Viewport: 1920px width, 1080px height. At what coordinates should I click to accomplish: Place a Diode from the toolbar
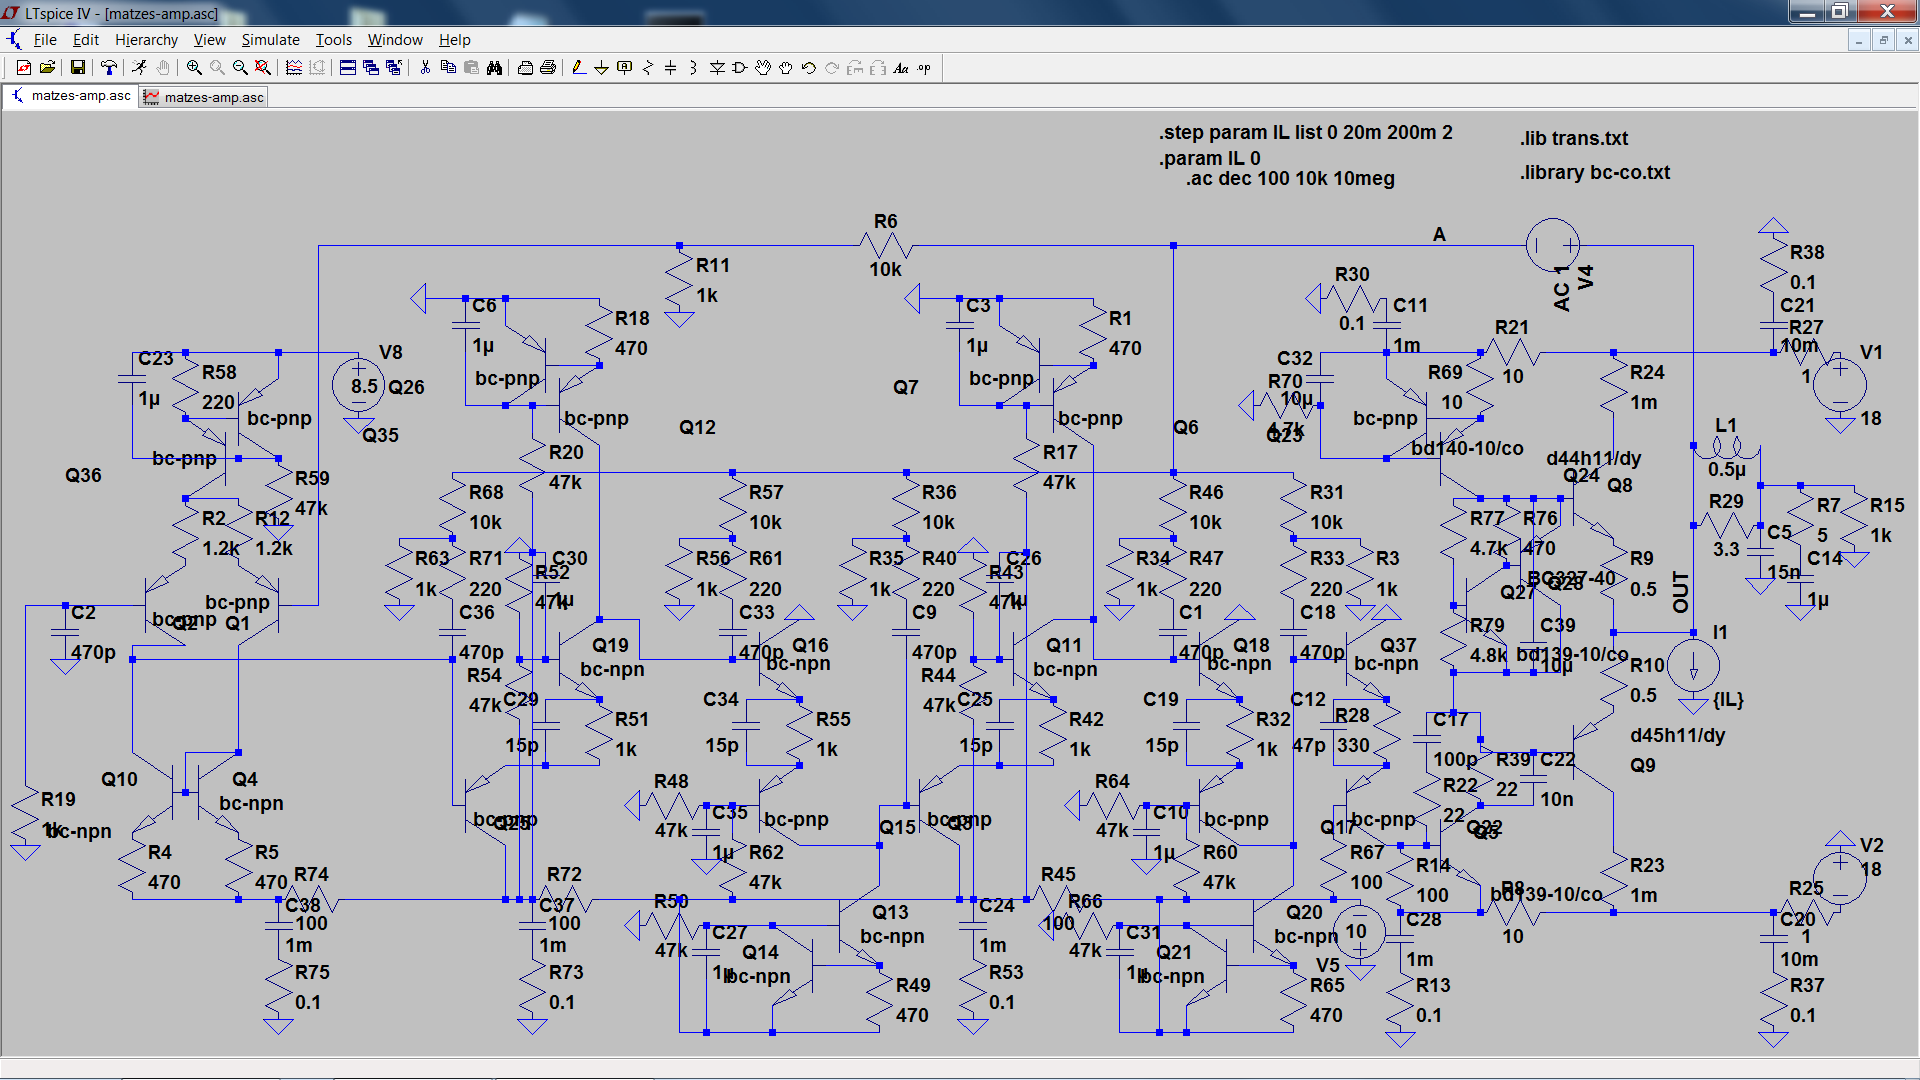click(x=717, y=68)
